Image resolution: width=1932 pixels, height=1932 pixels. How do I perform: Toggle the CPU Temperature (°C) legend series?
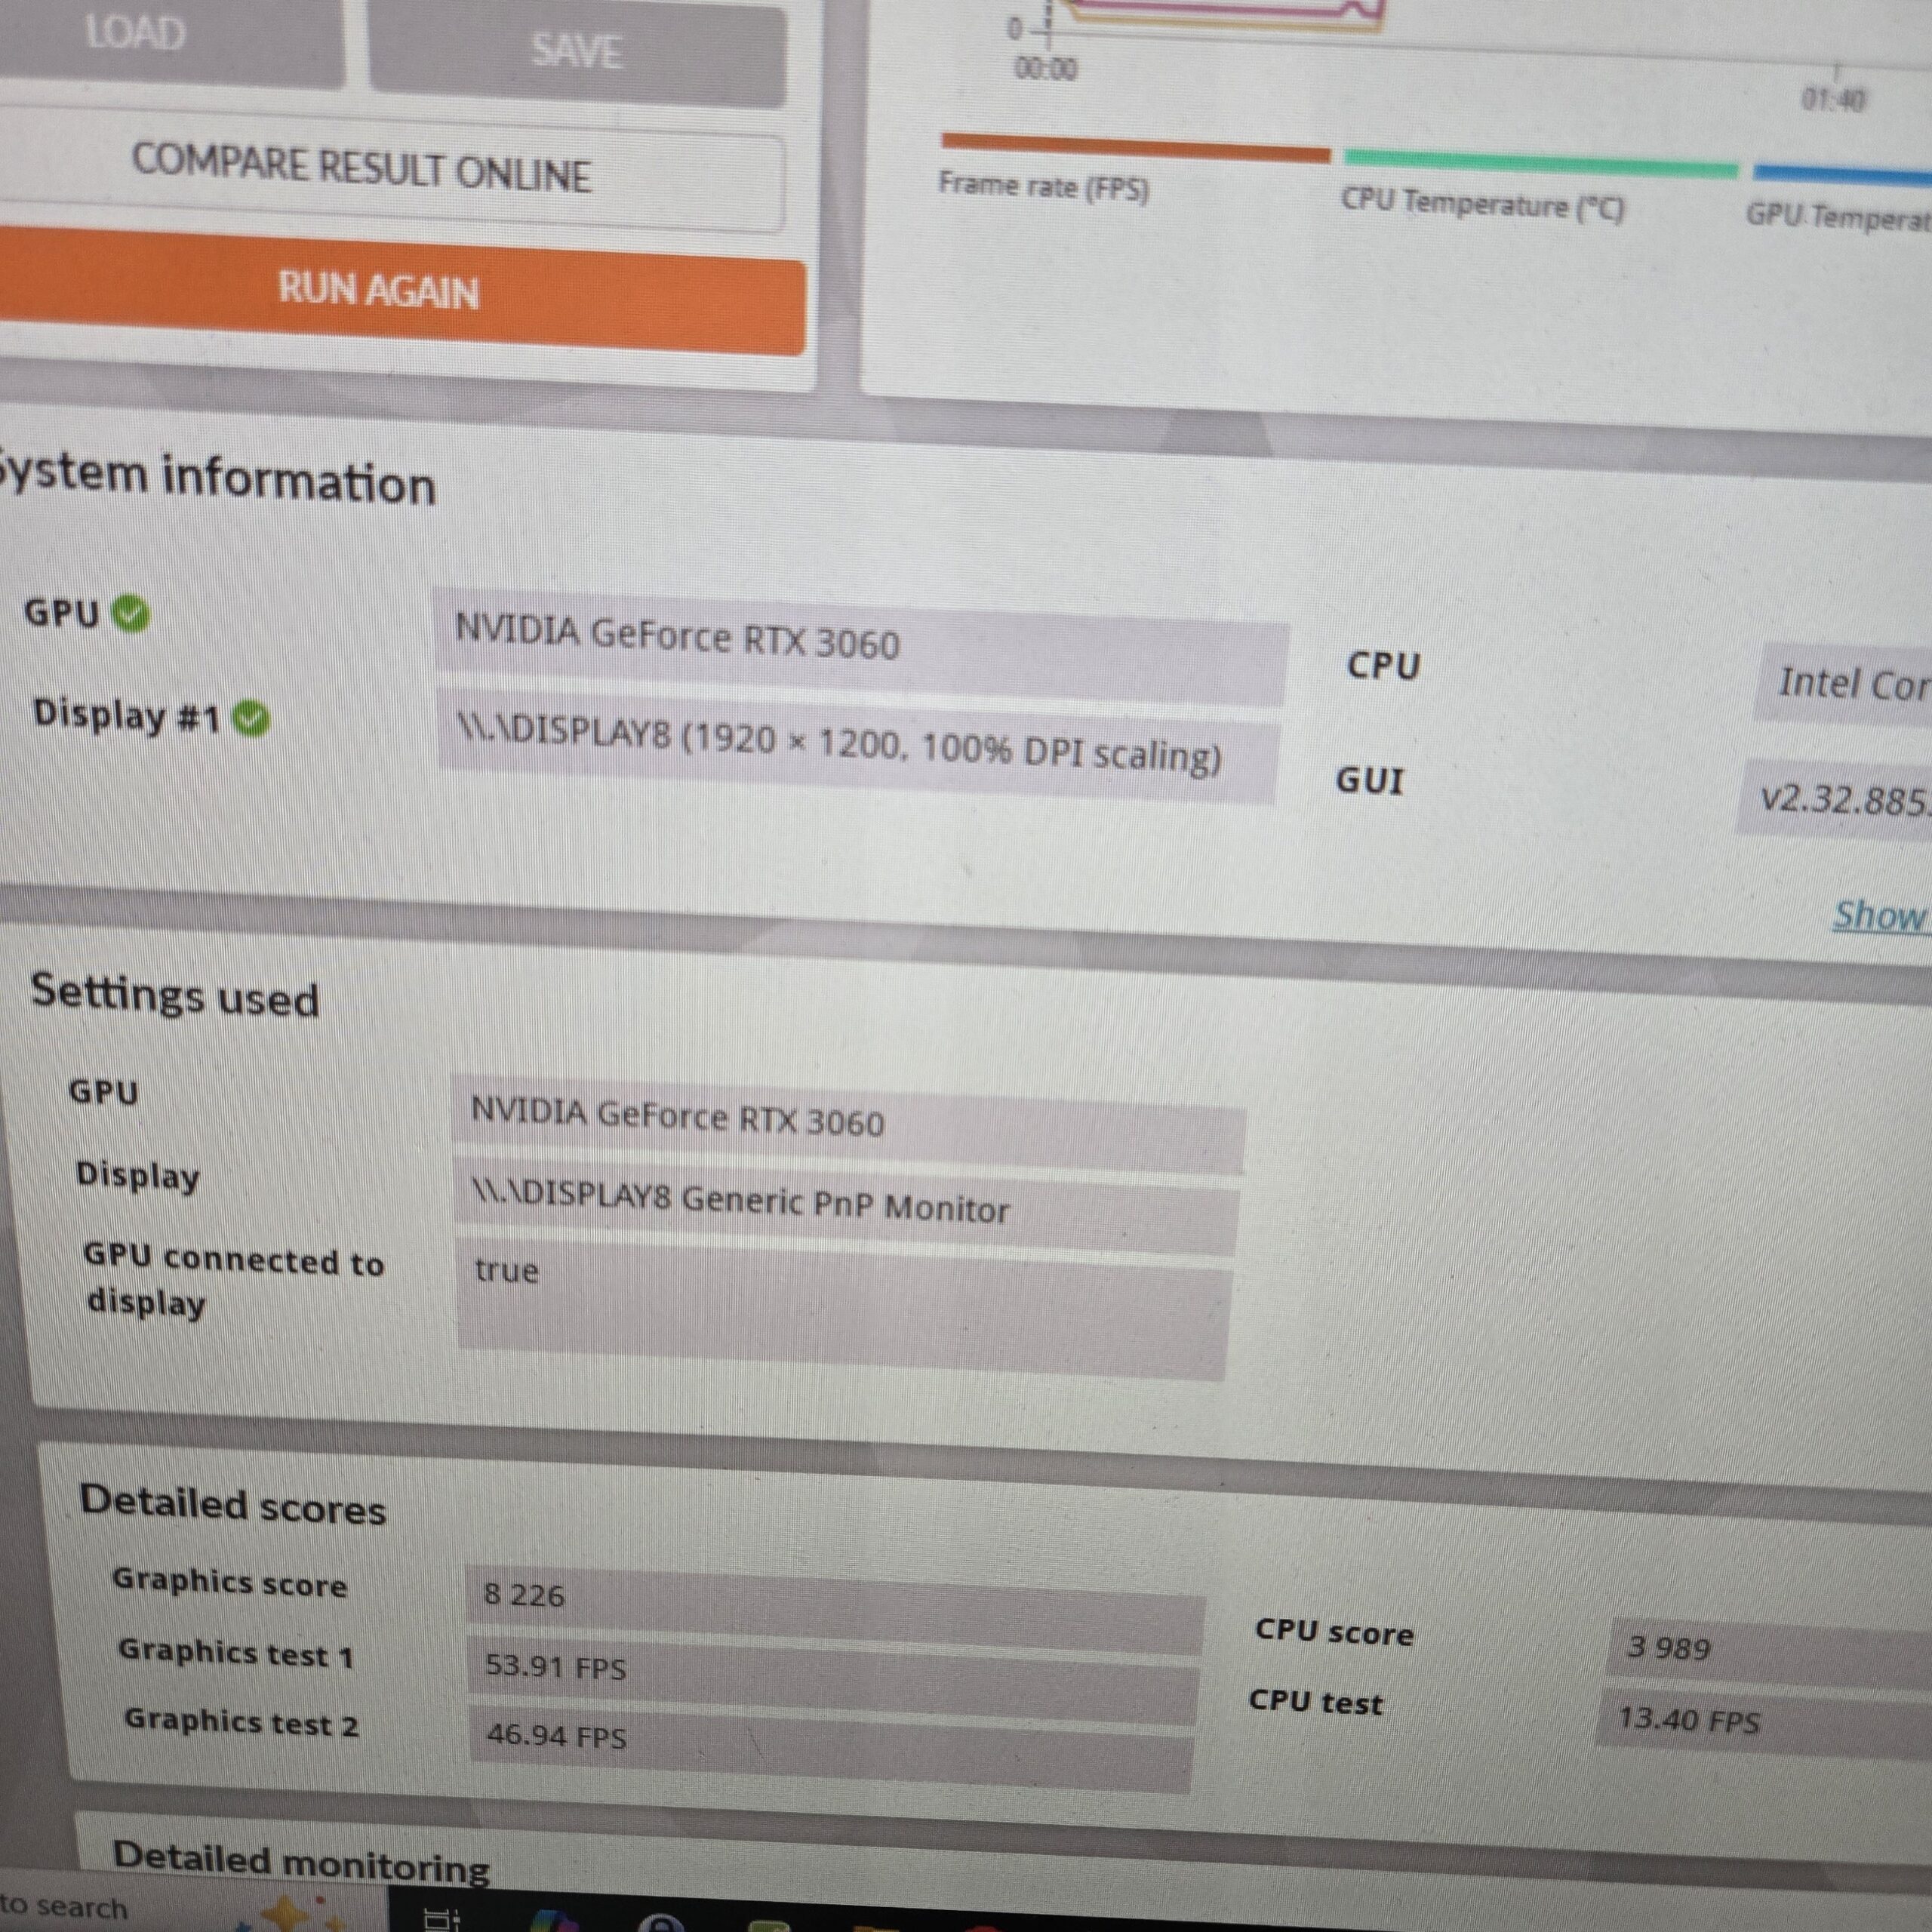click(1482, 204)
